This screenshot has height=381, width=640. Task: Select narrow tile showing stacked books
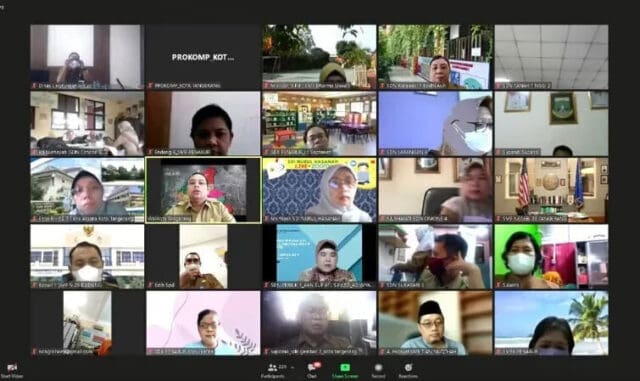click(x=87, y=323)
